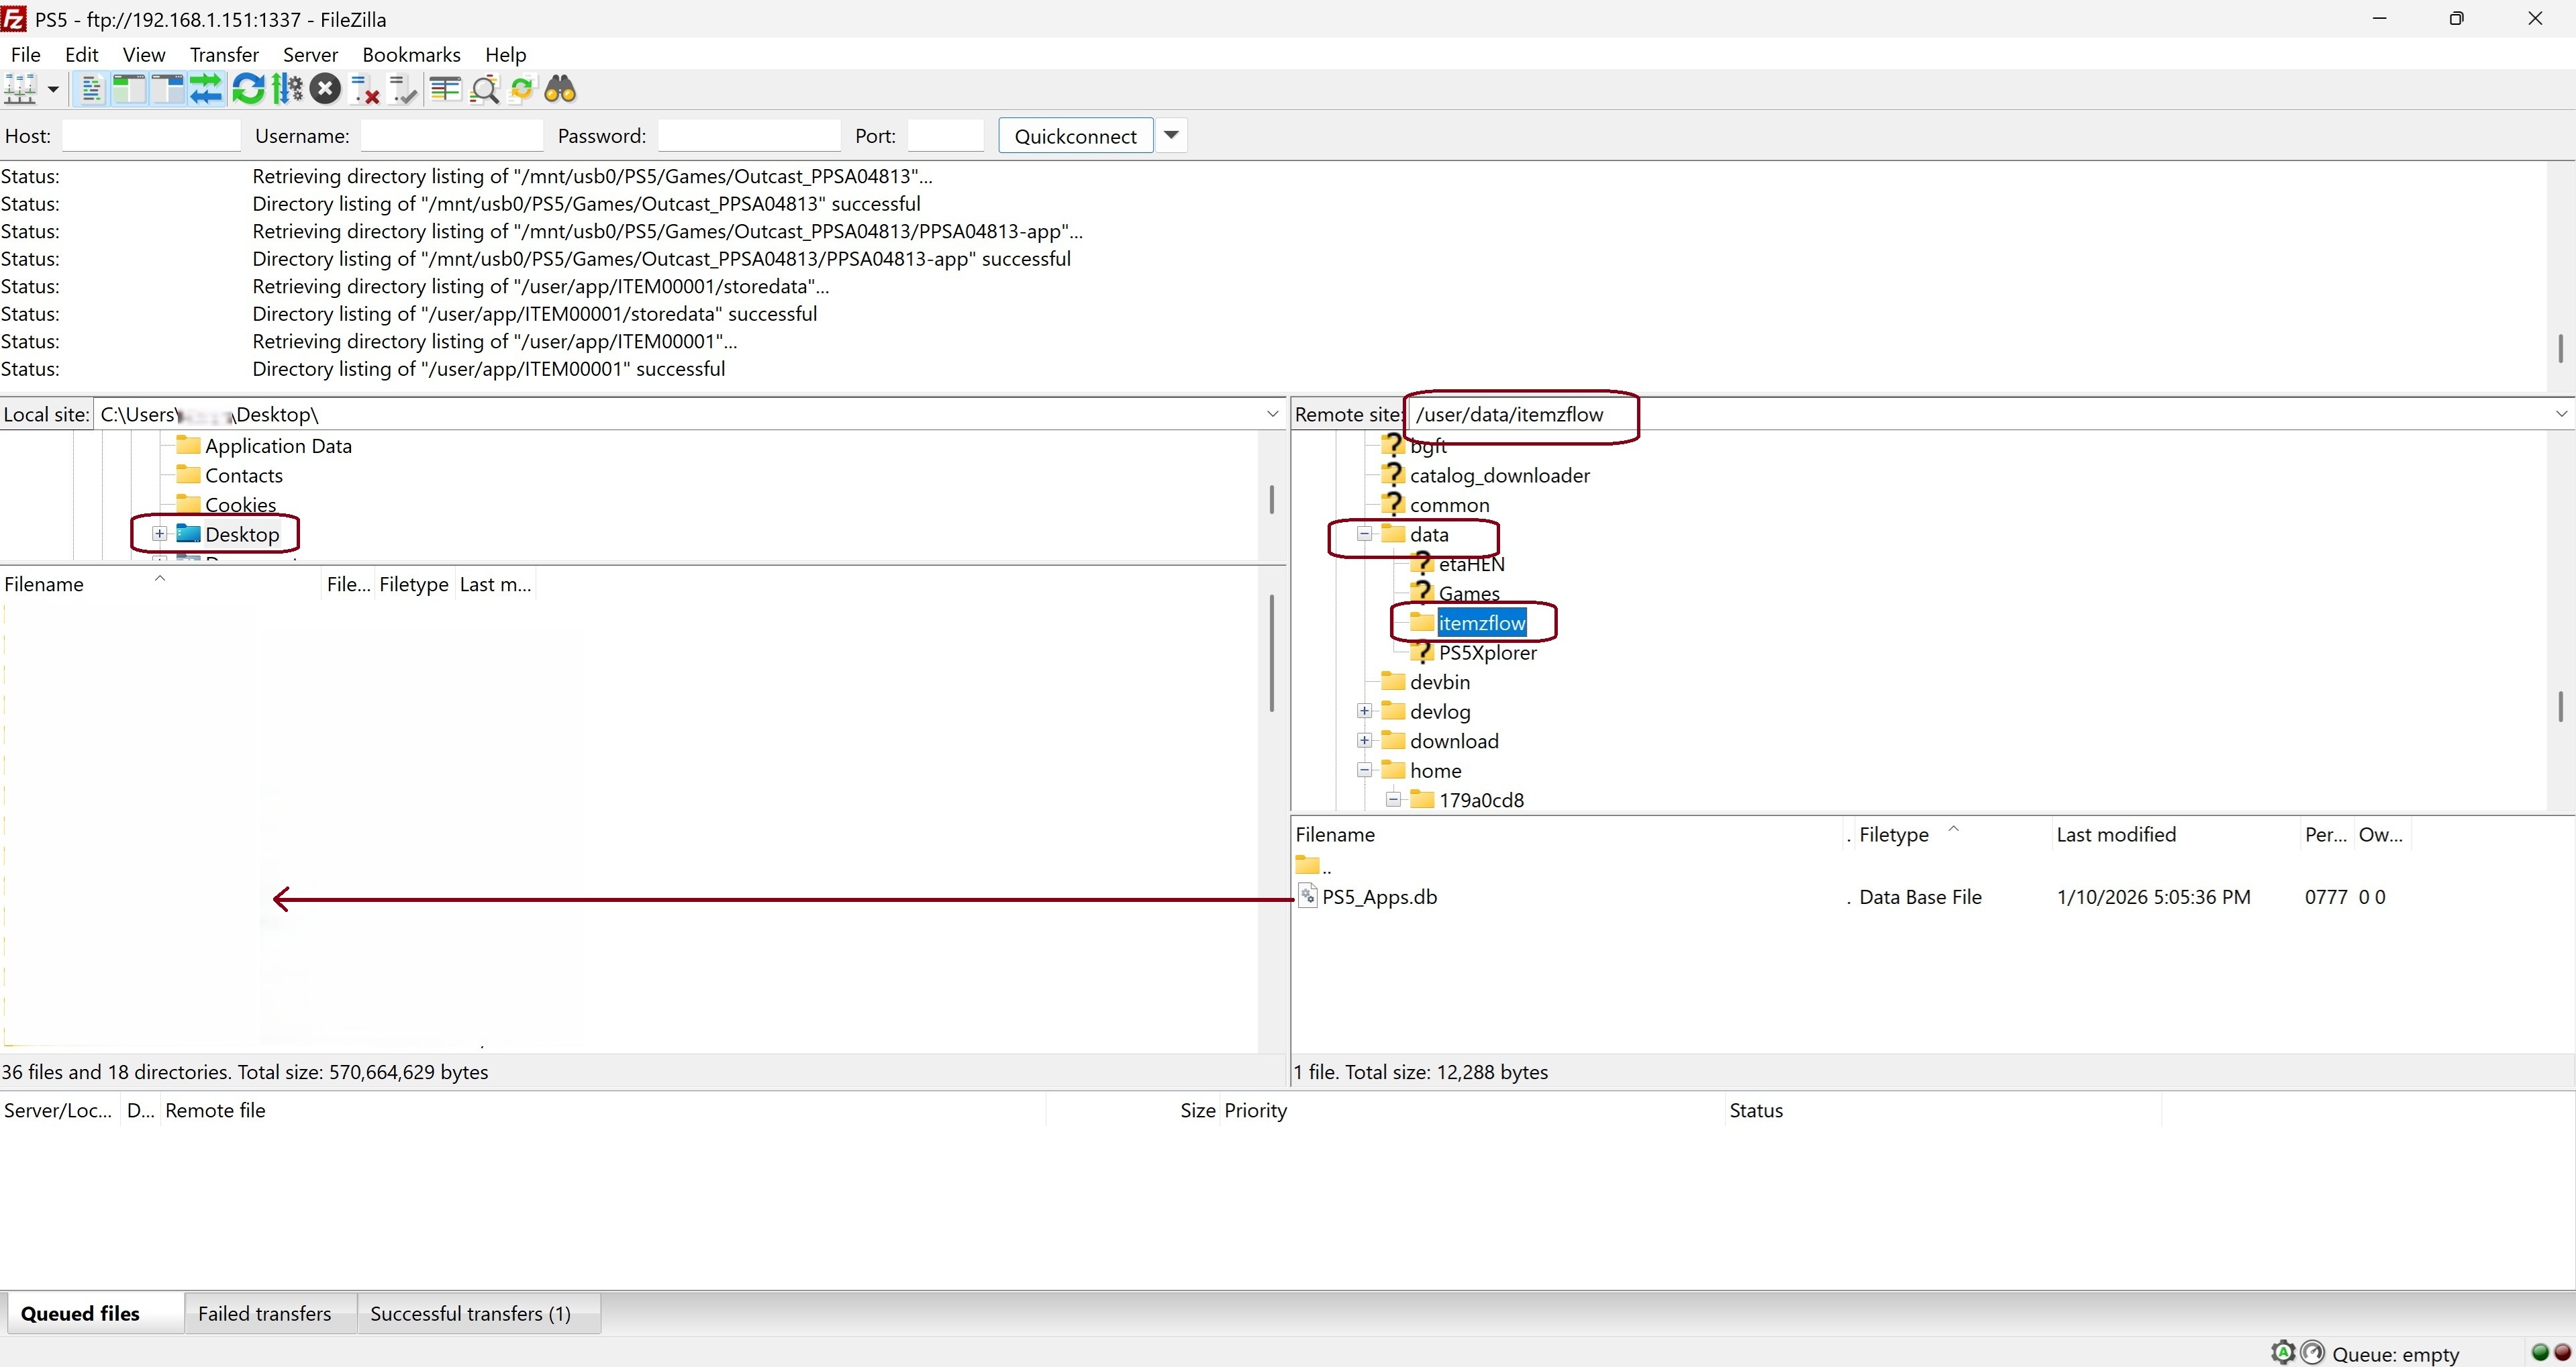Select the Games folder in remote tree
Screen dimensions: 2576x1367
click(x=1468, y=593)
